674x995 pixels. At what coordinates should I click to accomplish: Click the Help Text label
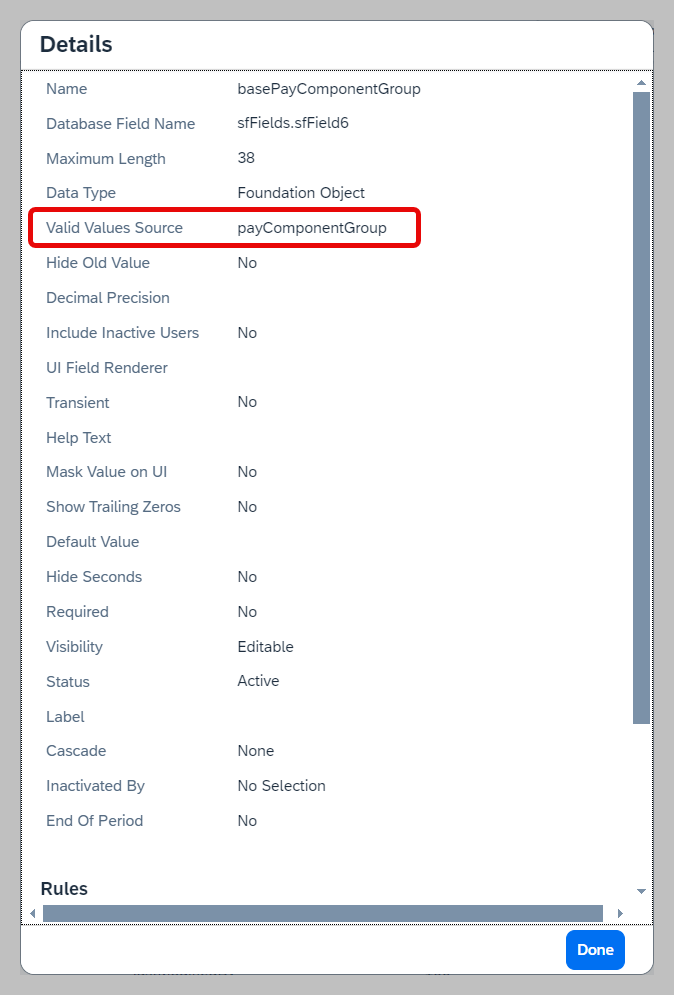(79, 437)
